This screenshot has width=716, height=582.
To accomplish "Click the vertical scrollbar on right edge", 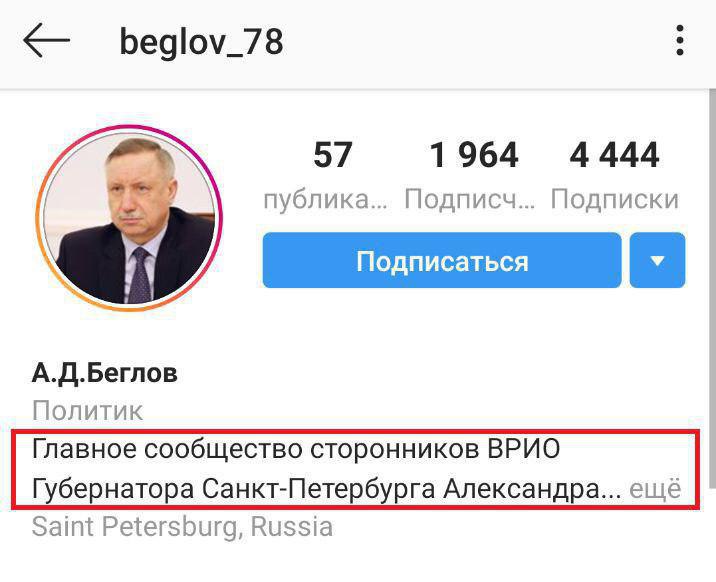I will [712, 288].
